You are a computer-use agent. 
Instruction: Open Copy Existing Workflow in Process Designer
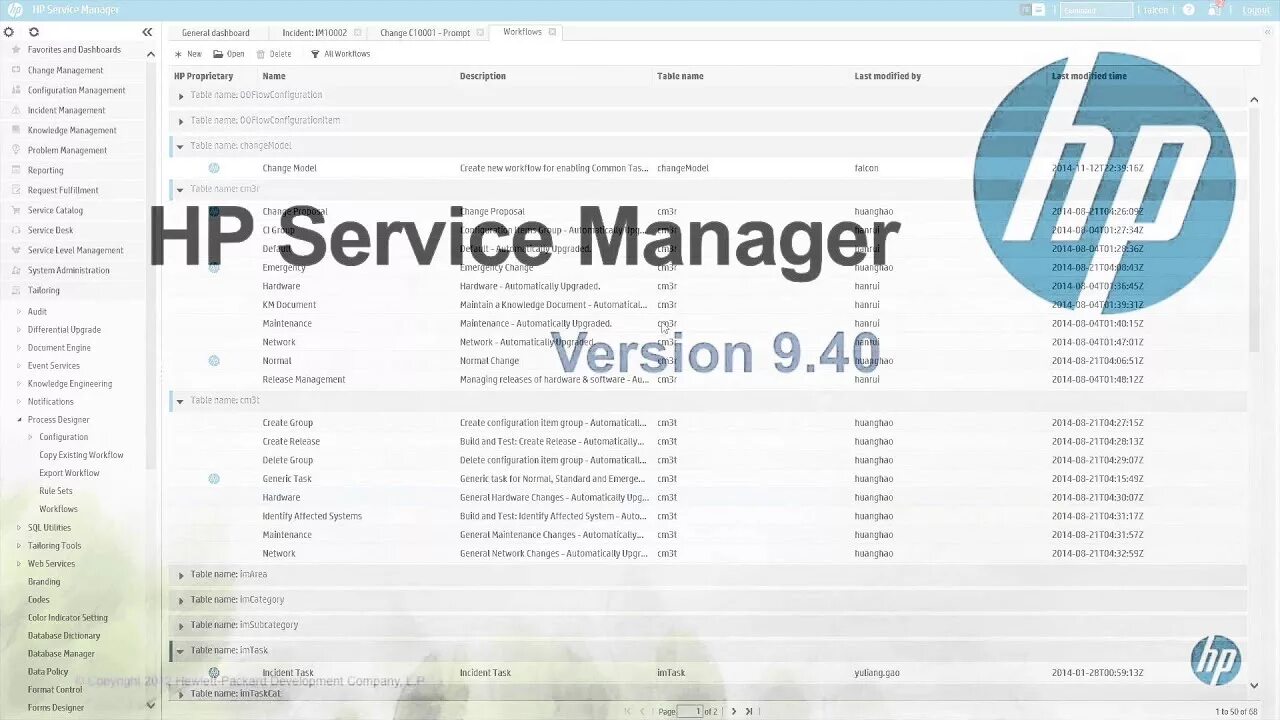[x=81, y=455]
